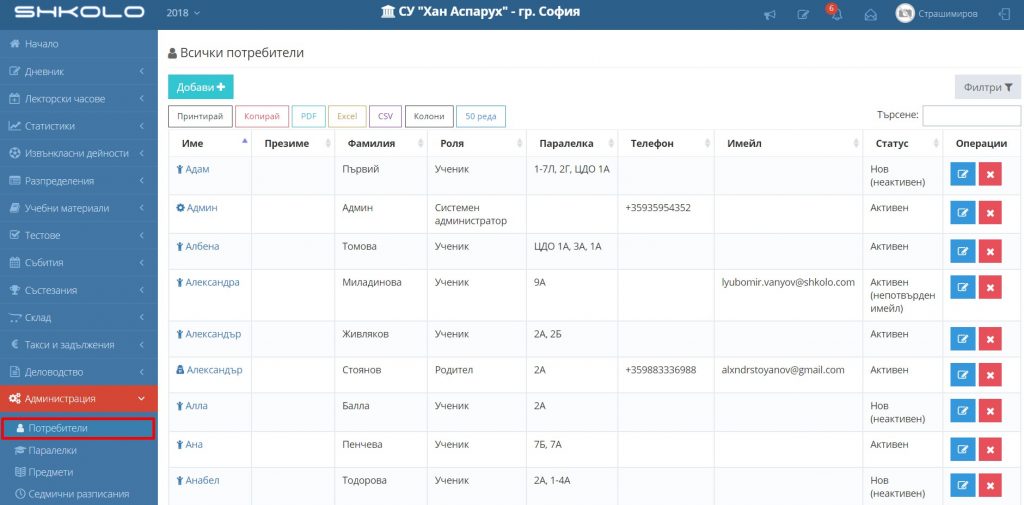
Task: Edit user Анабел Тодорова
Action: pyautogui.click(x=963, y=485)
